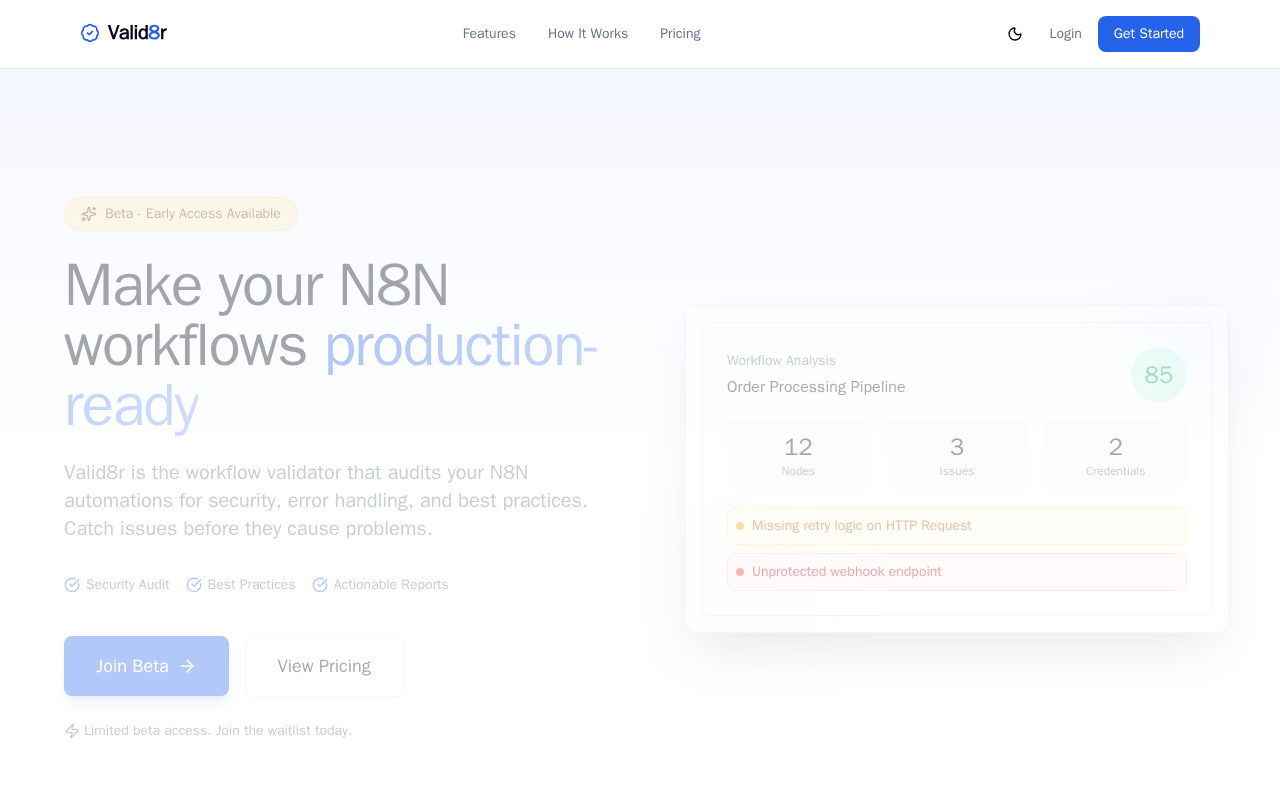Viewport: 1280px width, 800px height.
Task: Click the Join Beta button
Action: coord(146,666)
